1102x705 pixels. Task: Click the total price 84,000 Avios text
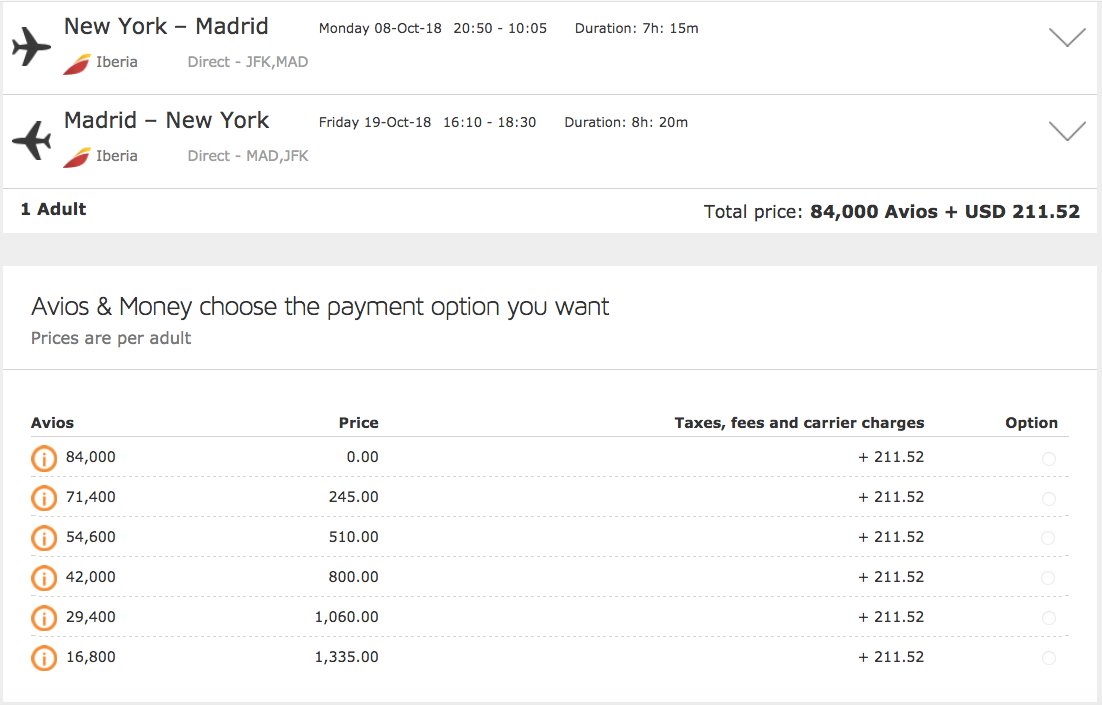coord(874,212)
